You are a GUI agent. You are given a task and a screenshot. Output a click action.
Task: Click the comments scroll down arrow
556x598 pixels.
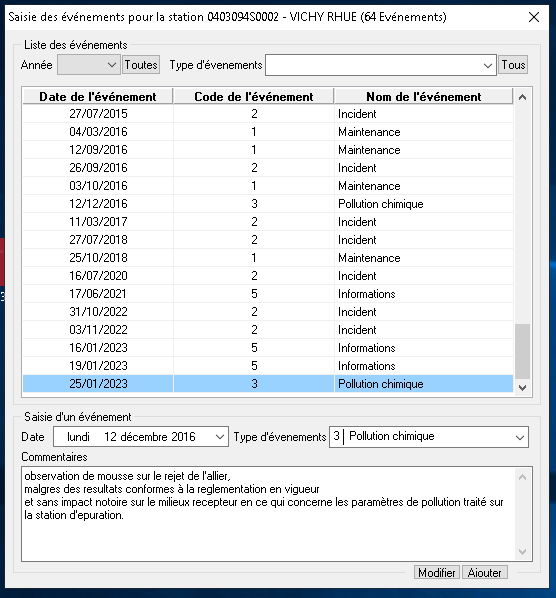pos(522,551)
